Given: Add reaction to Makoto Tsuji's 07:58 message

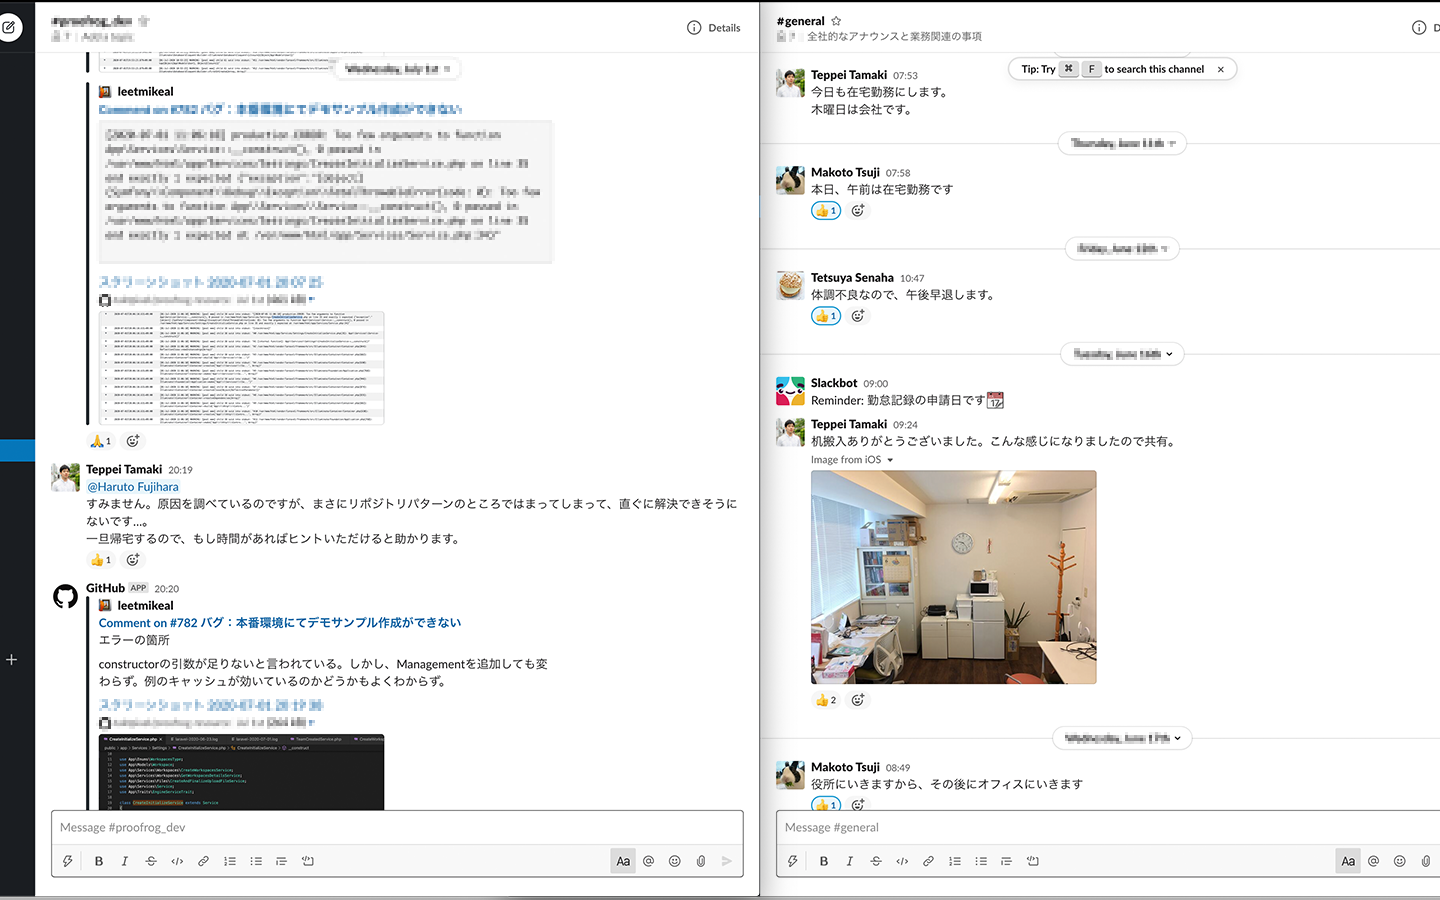Looking at the screenshot, I should point(858,211).
